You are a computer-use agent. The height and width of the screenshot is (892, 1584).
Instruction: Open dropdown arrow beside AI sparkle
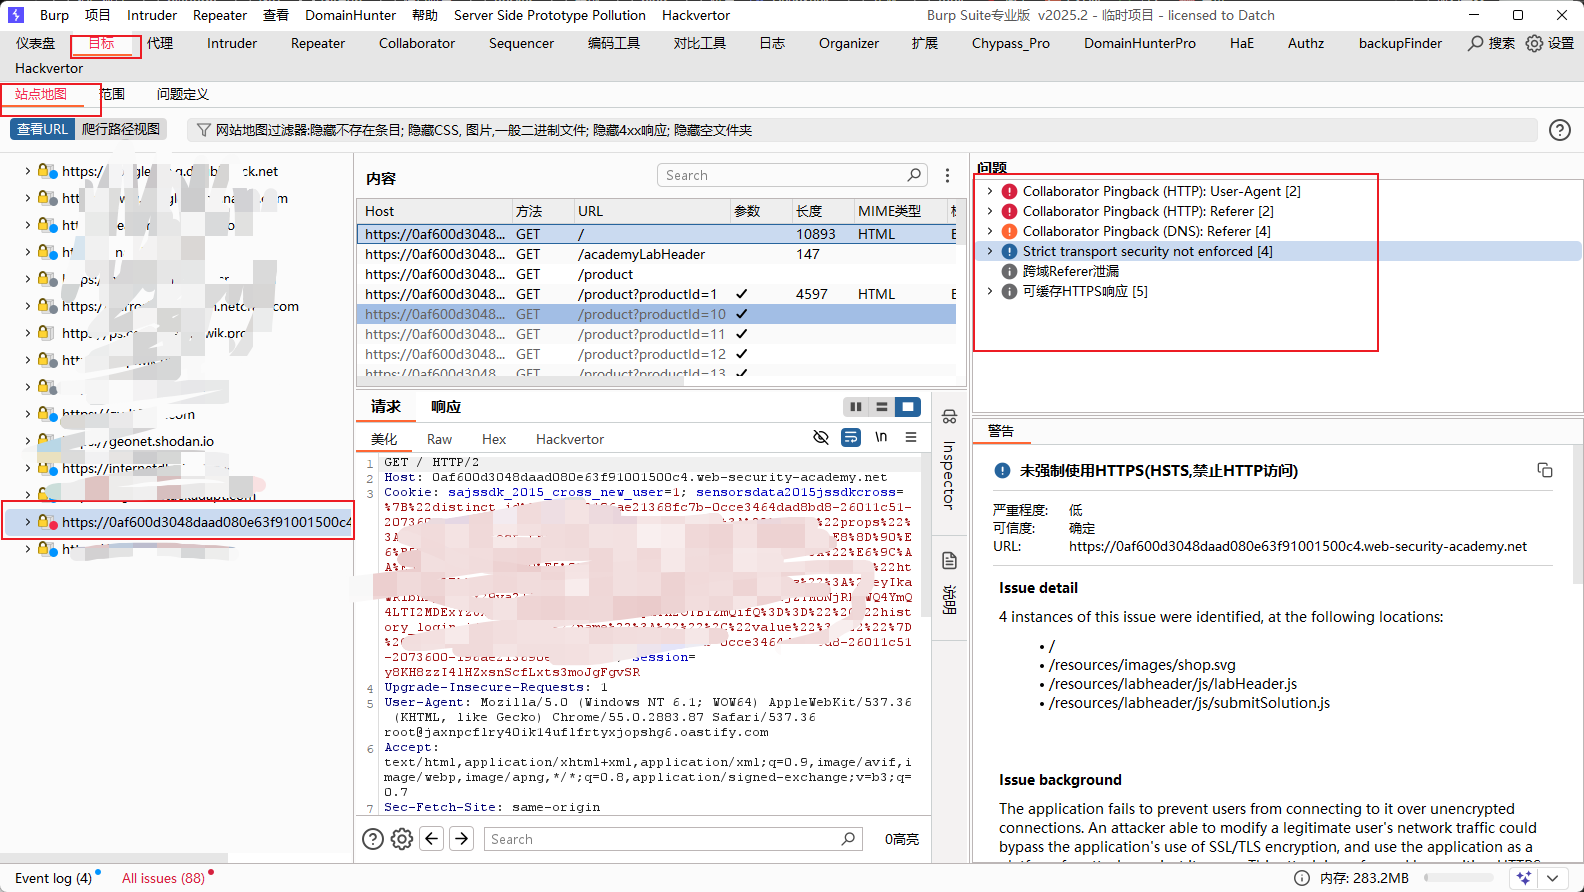click(x=1552, y=878)
